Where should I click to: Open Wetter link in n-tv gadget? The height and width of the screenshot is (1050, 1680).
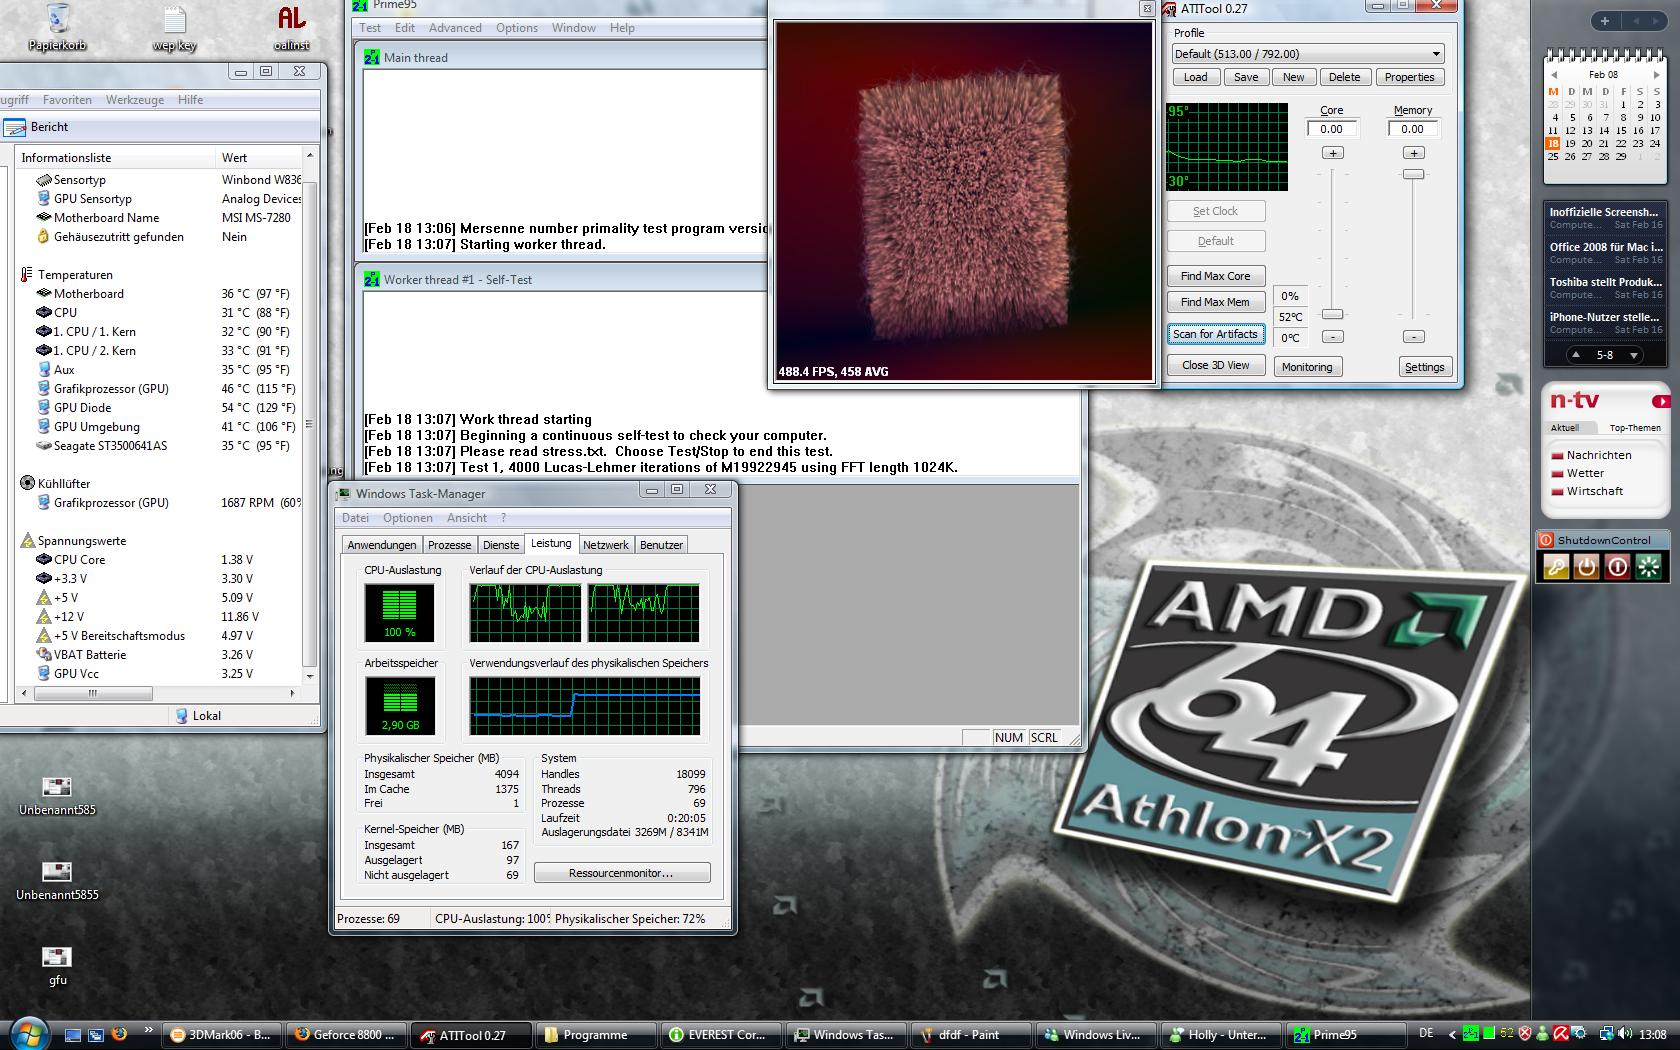click(1585, 473)
